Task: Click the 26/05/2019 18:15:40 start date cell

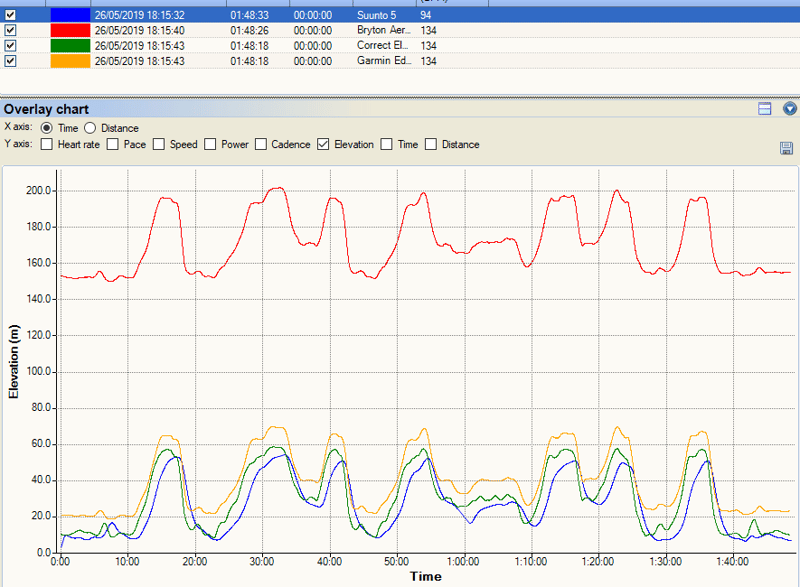Action: coord(140,31)
